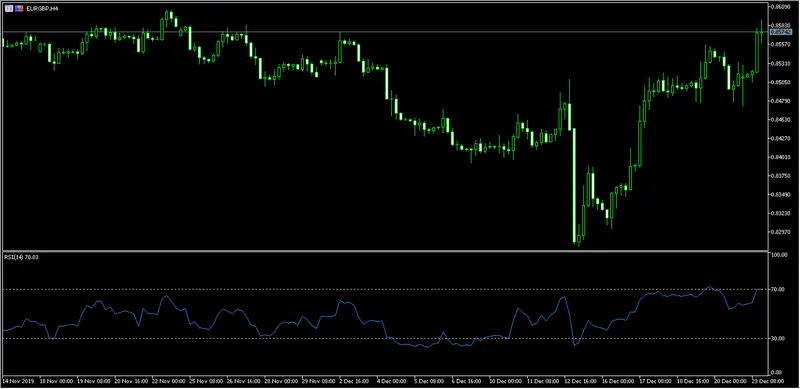Click the 12 Dec 16:00 time axis label
Viewport: 800px width, 389px height.
pyautogui.click(x=580, y=381)
